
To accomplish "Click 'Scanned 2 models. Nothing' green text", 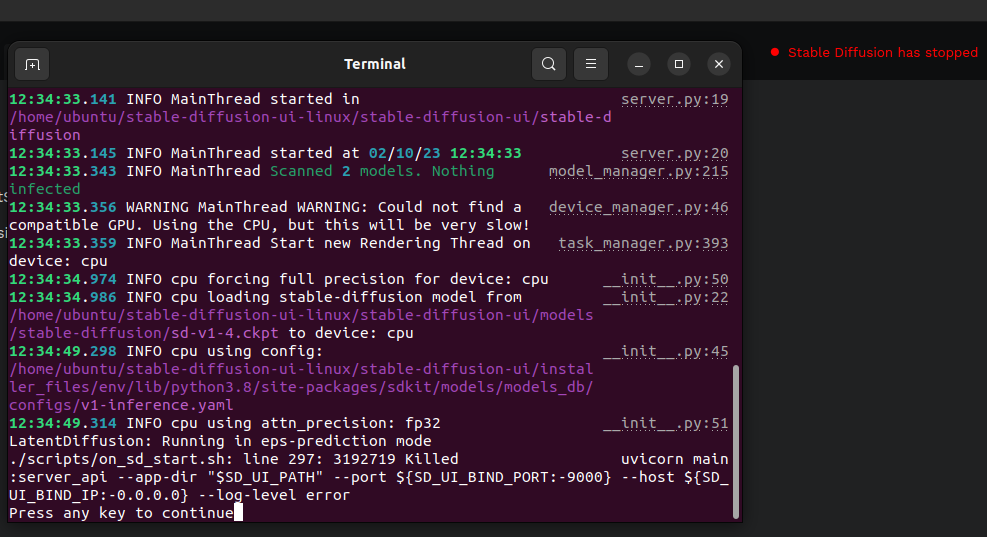I will (382, 171).
